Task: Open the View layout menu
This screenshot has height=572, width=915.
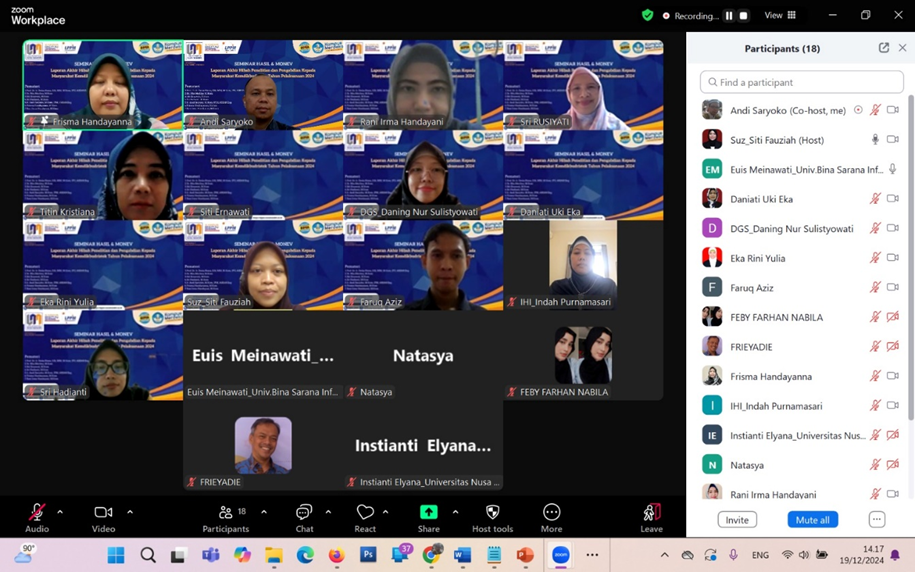Action: coord(780,16)
